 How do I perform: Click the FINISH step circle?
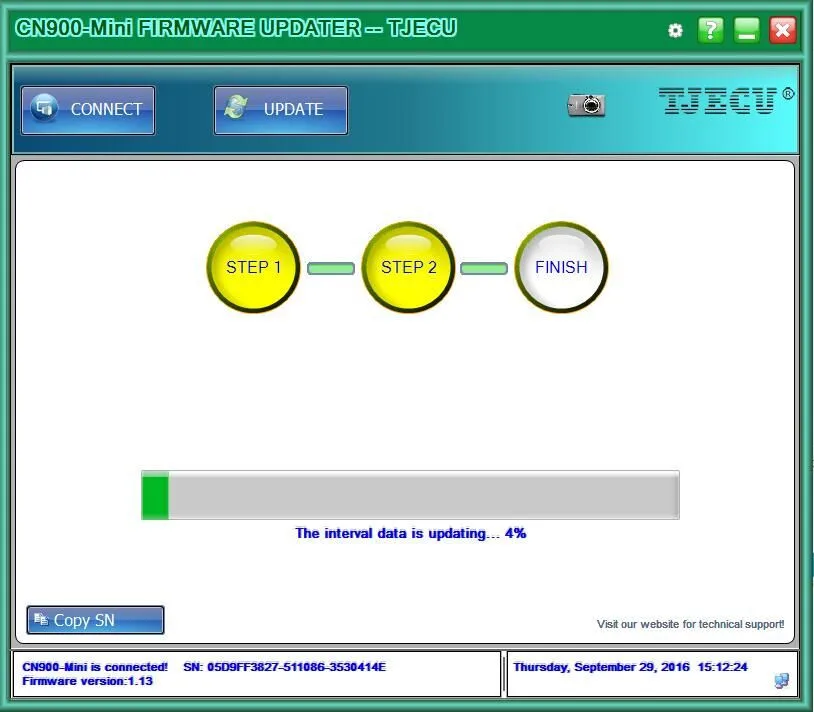[x=561, y=267]
